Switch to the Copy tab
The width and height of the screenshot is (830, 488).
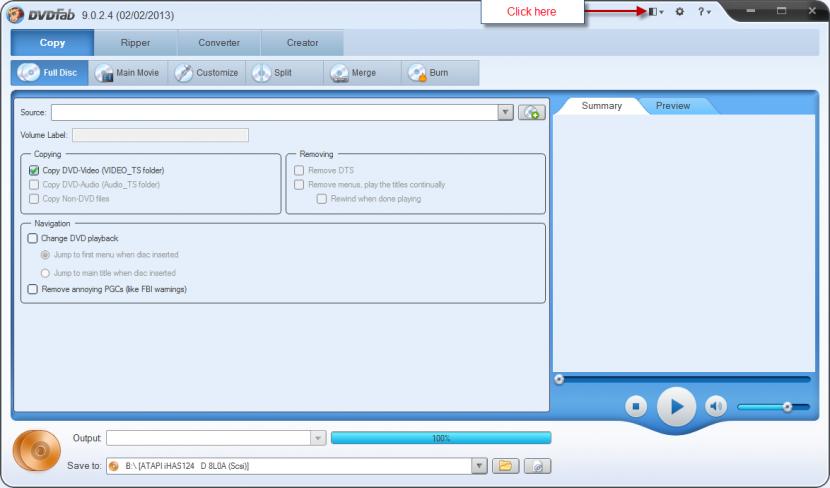(52, 43)
